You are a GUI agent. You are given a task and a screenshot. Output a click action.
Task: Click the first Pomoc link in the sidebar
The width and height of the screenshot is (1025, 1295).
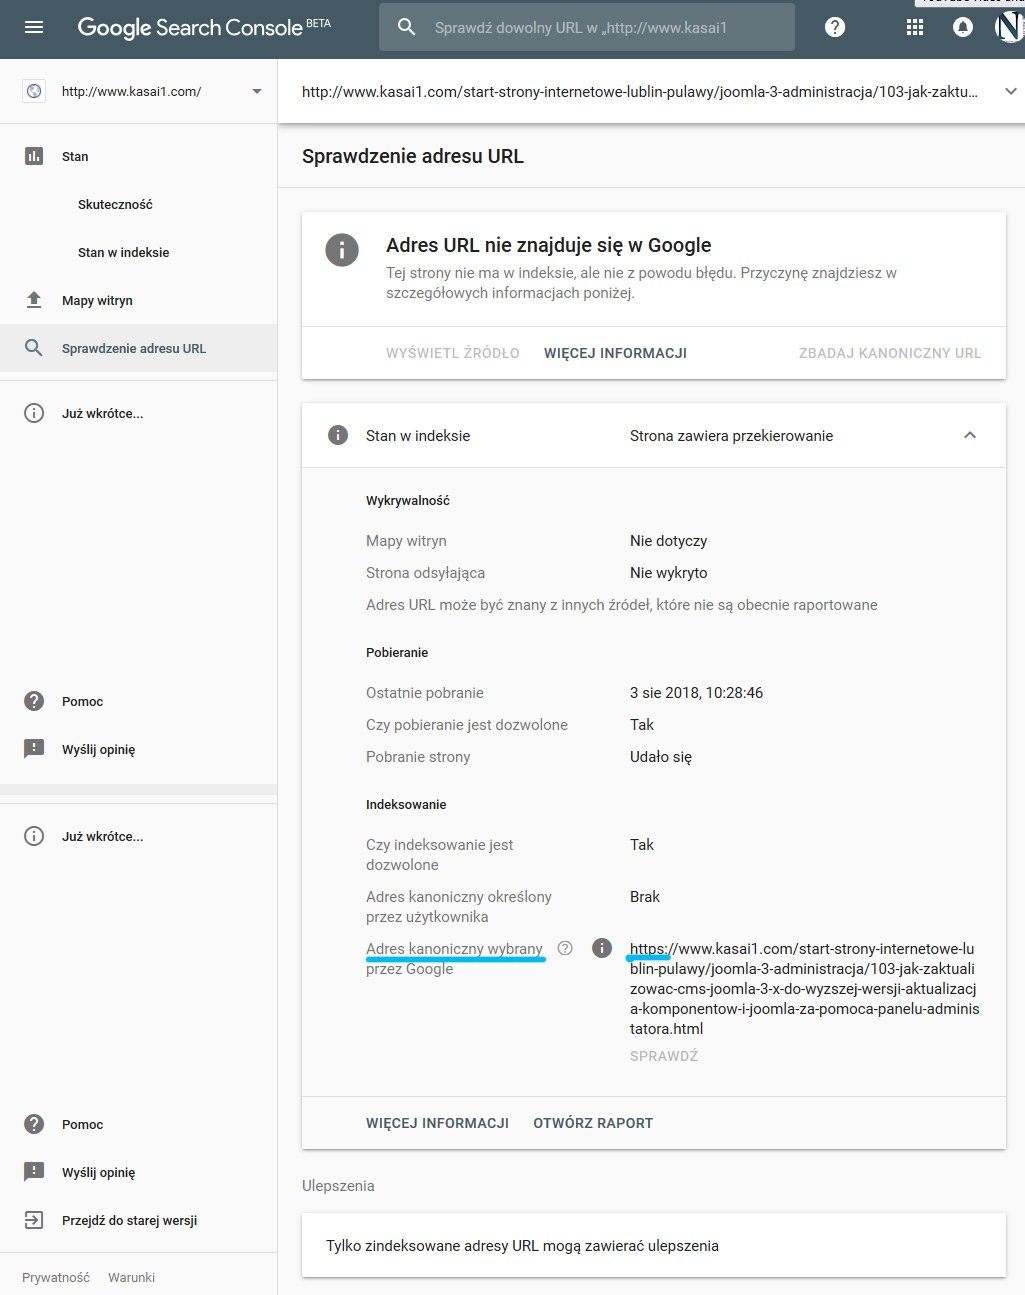coord(82,701)
